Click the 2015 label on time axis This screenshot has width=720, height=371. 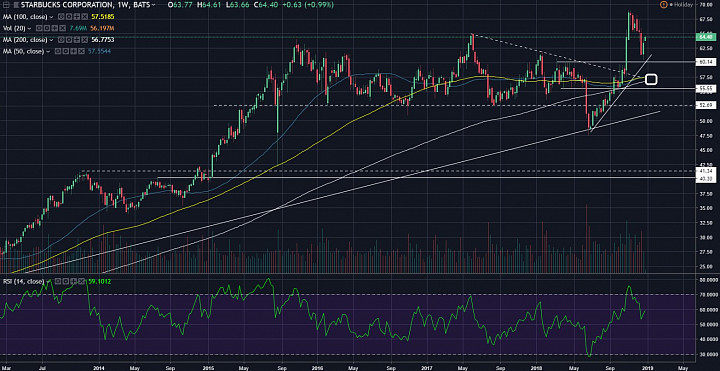click(x=208, y=368)
